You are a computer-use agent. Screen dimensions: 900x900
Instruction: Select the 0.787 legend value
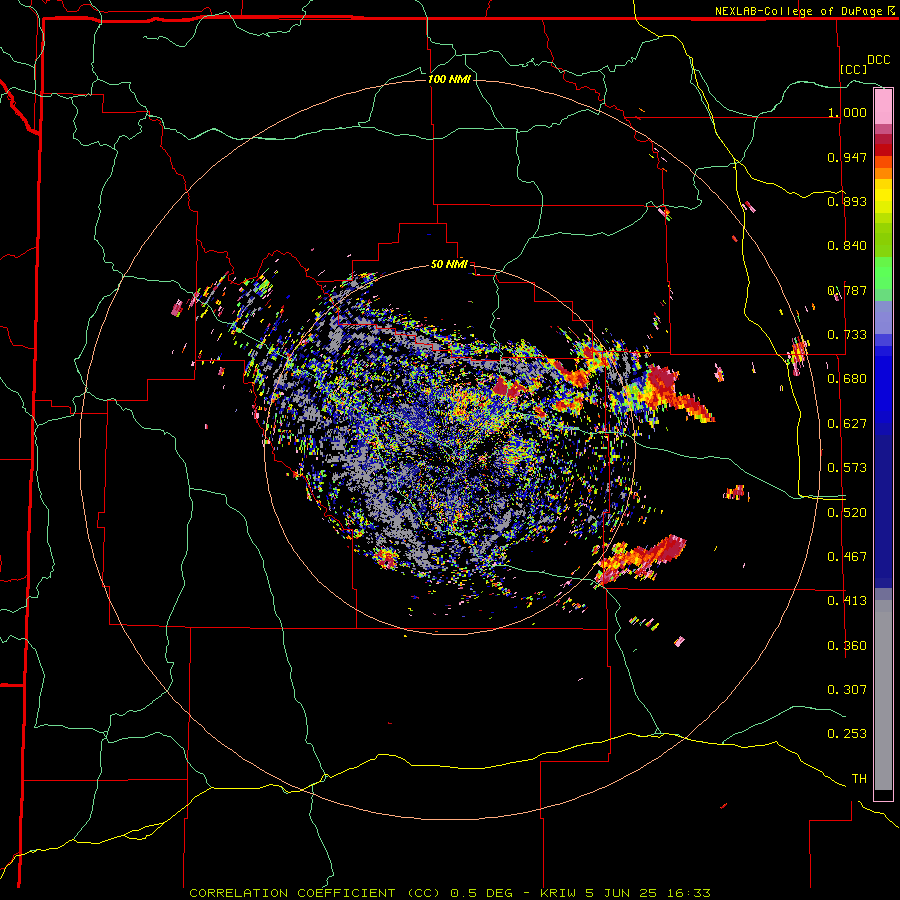847,290
